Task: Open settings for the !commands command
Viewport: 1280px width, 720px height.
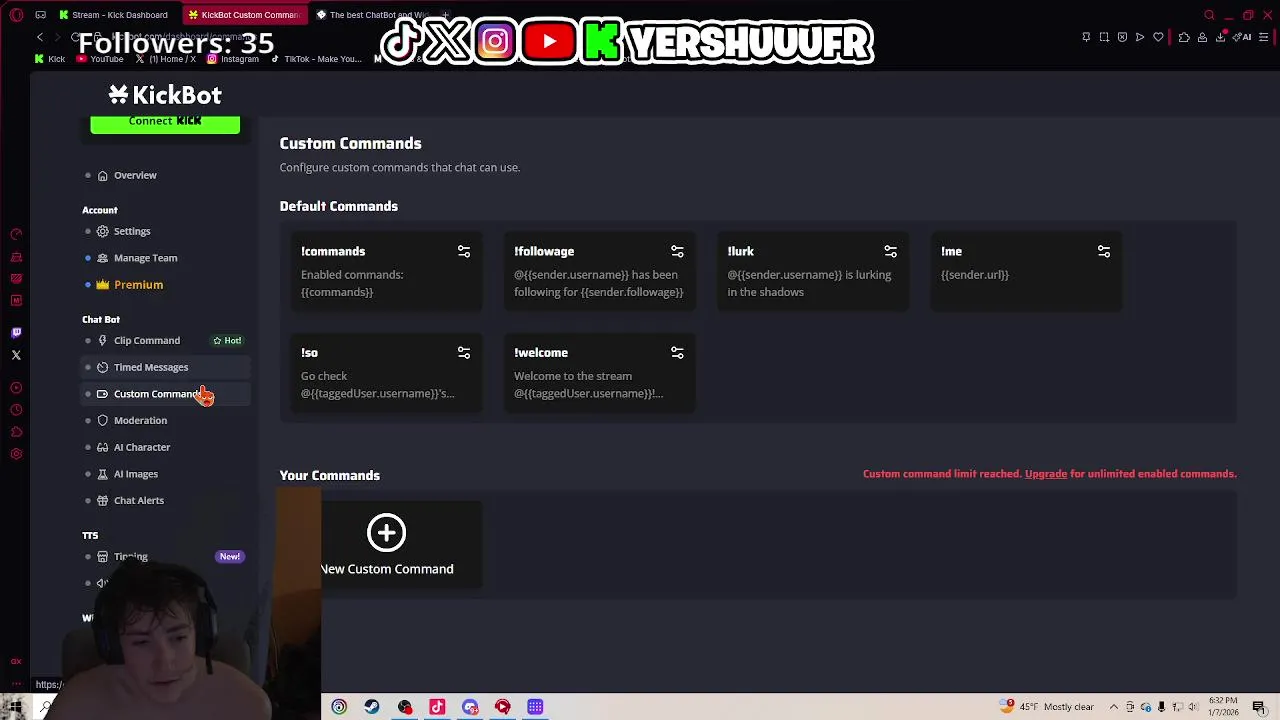Action: 464,252
